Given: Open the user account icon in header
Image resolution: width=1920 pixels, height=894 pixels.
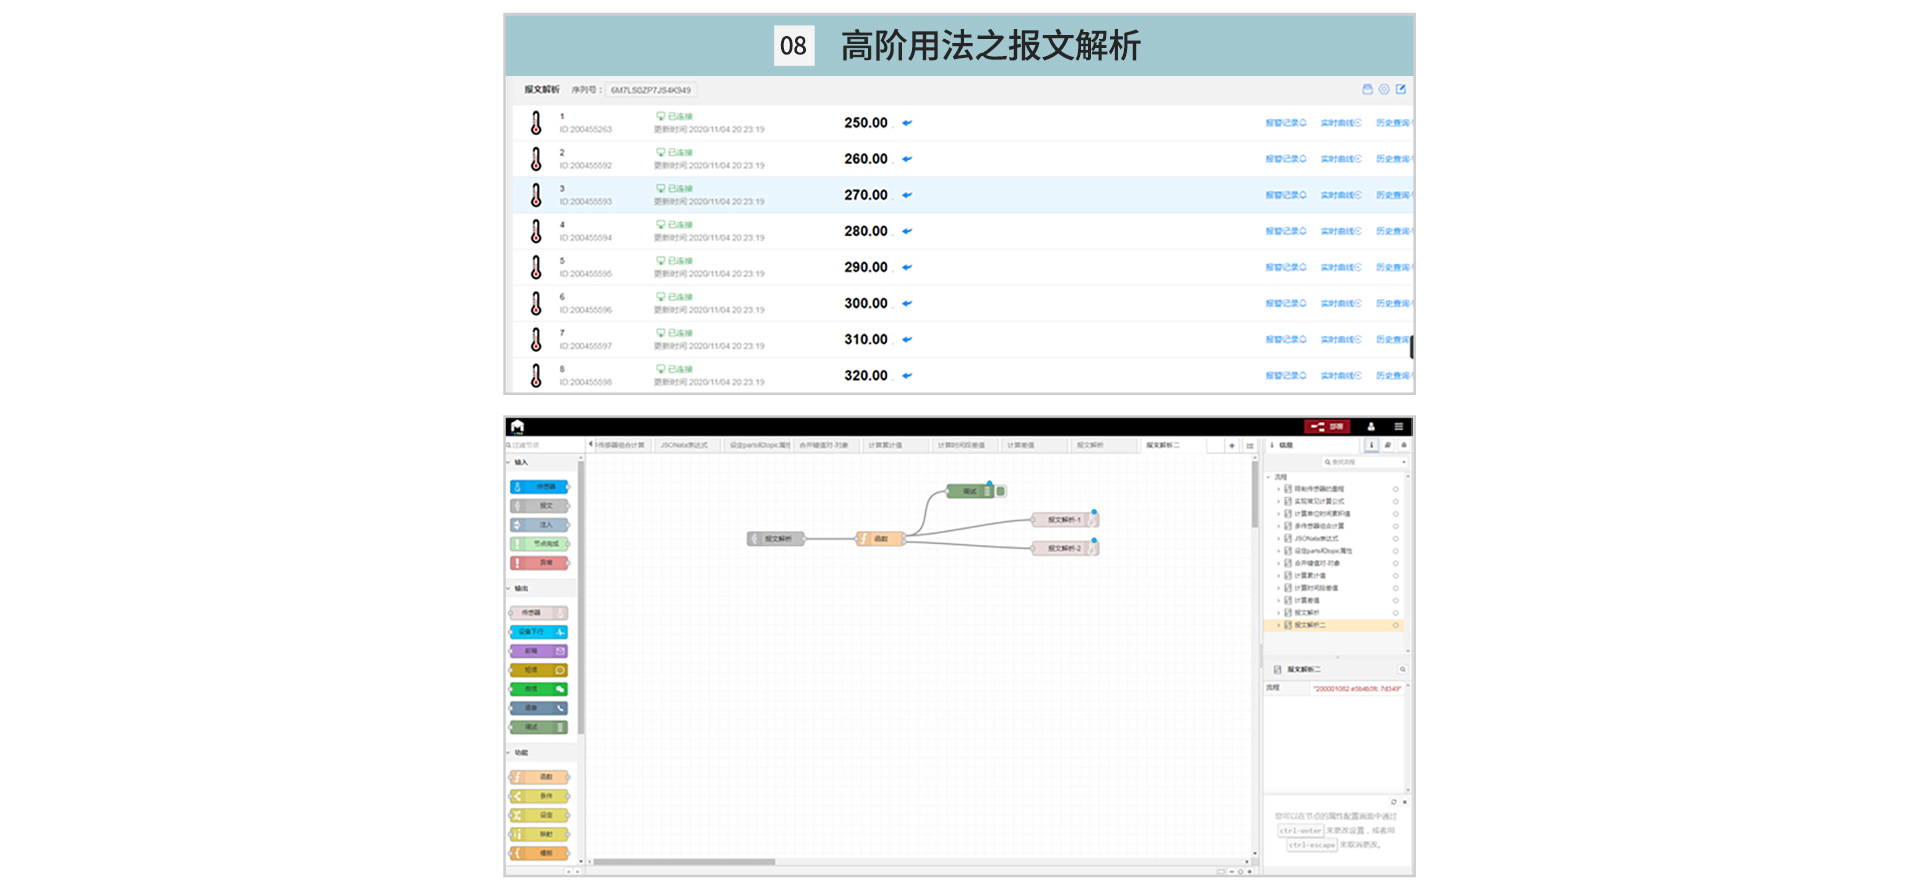Looking at the screenshot, I should (1371, 427).
